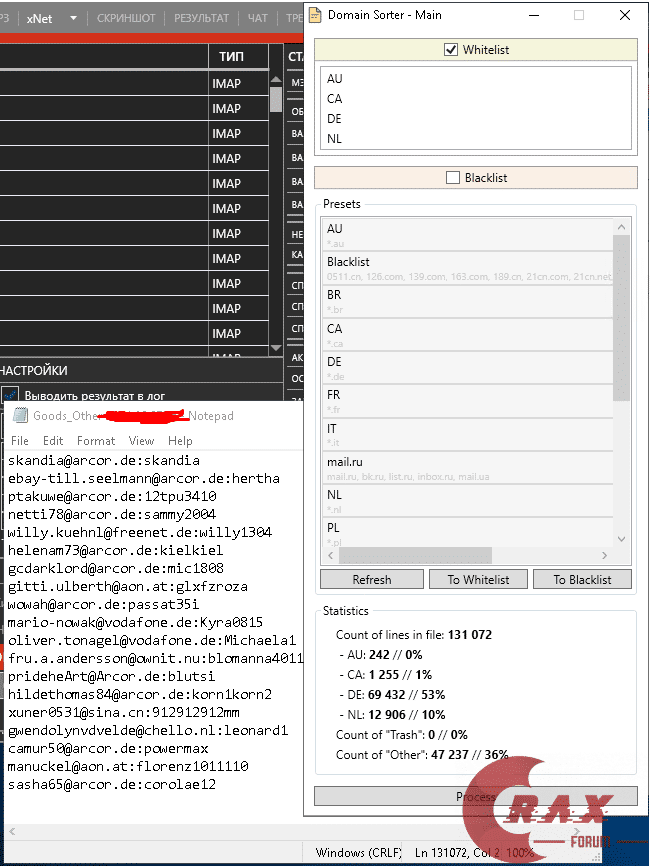
Task: Enable the Blacklist checkbox
Action: click(453, 178)
